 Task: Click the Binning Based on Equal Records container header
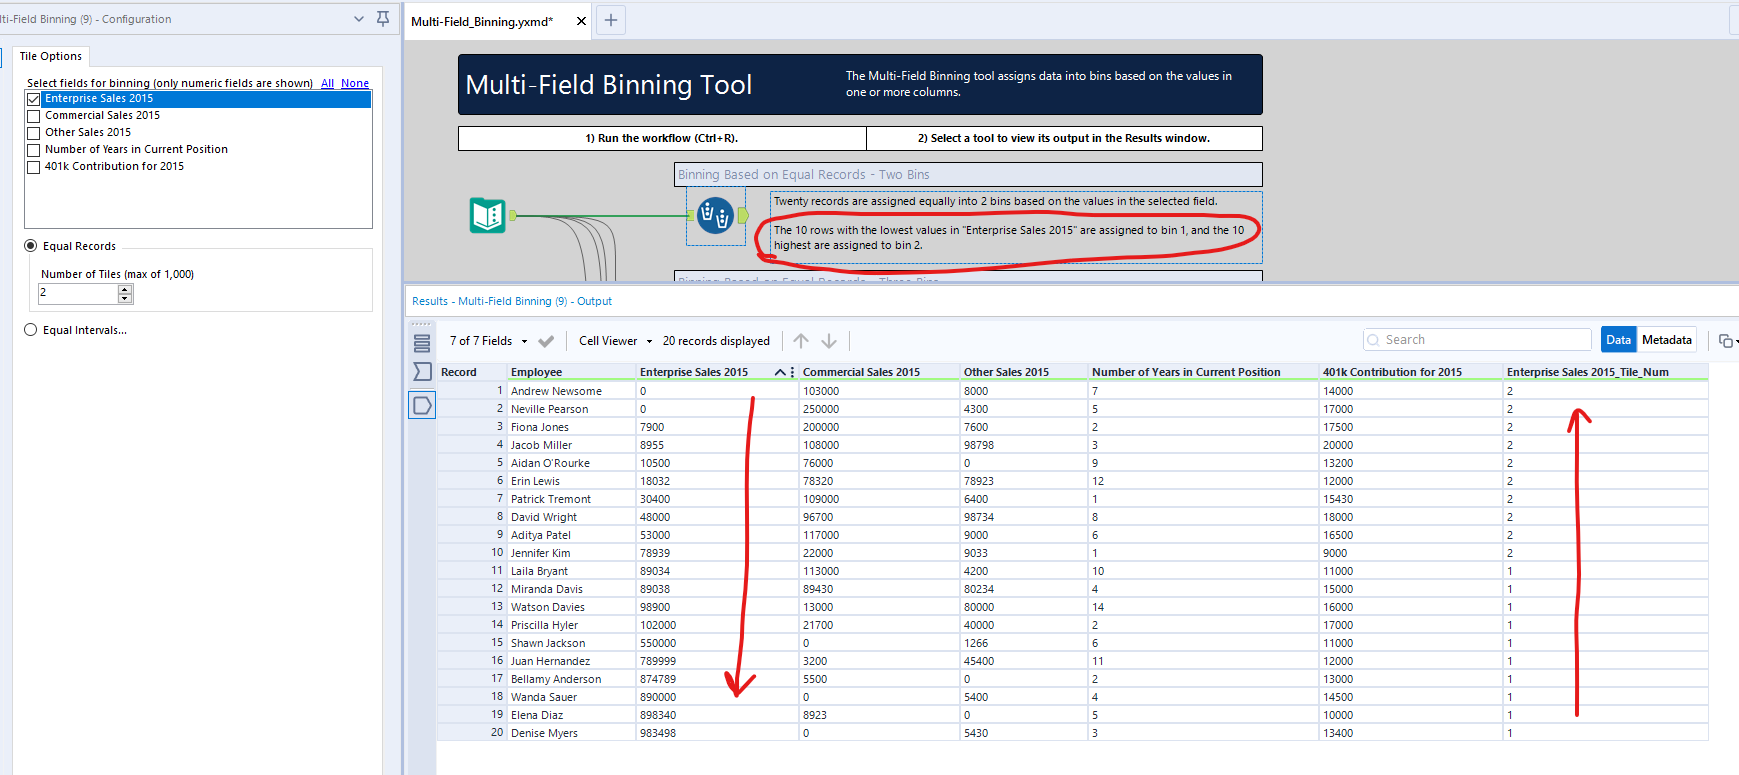[x=968, y=174]
